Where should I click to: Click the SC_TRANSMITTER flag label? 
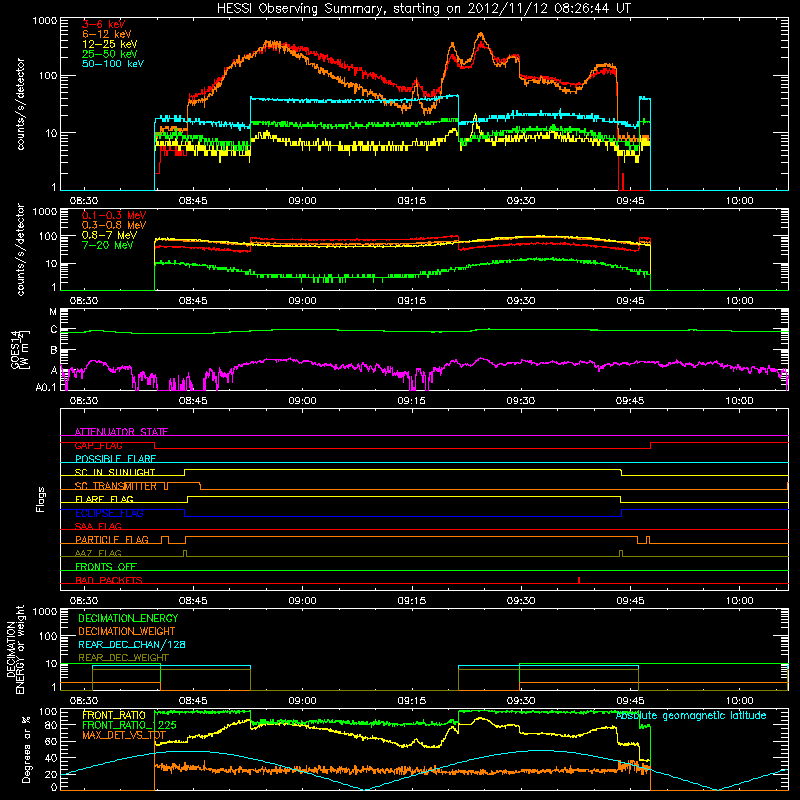click(116, 486)
